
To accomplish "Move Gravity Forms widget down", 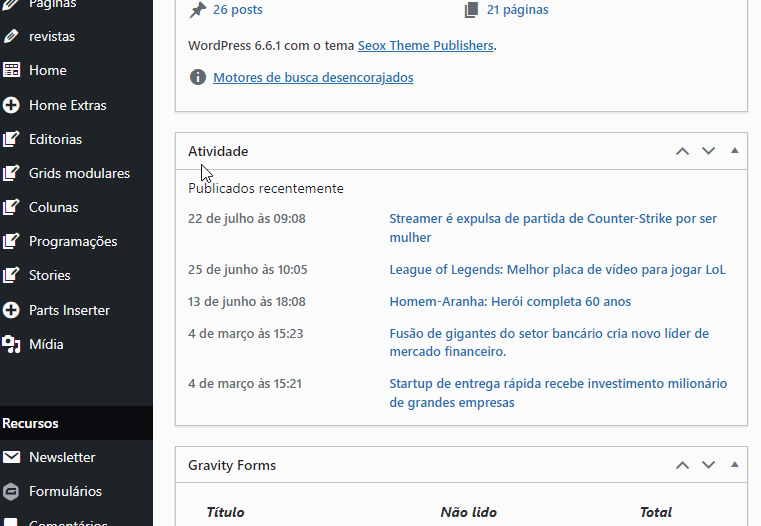I will [x=709, y=465].
